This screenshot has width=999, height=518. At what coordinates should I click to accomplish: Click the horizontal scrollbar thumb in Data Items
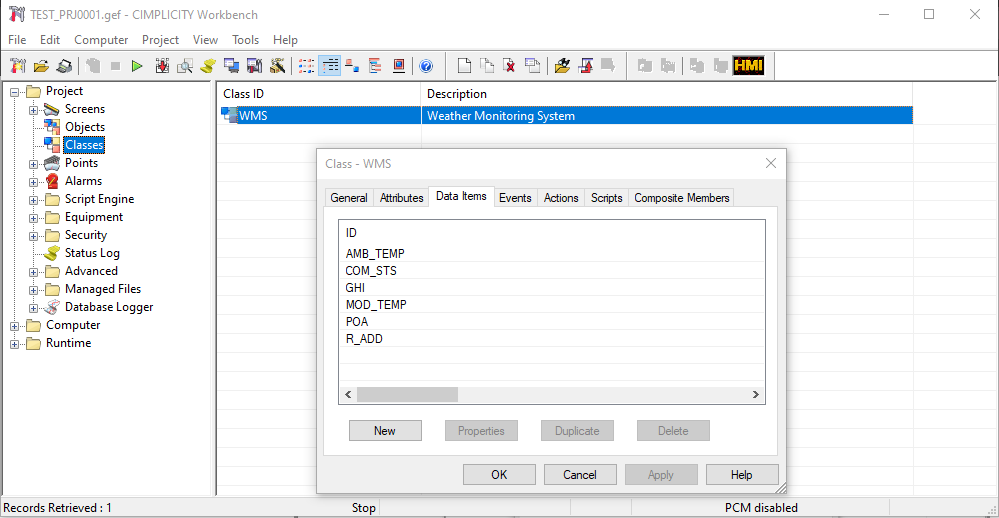407,394
